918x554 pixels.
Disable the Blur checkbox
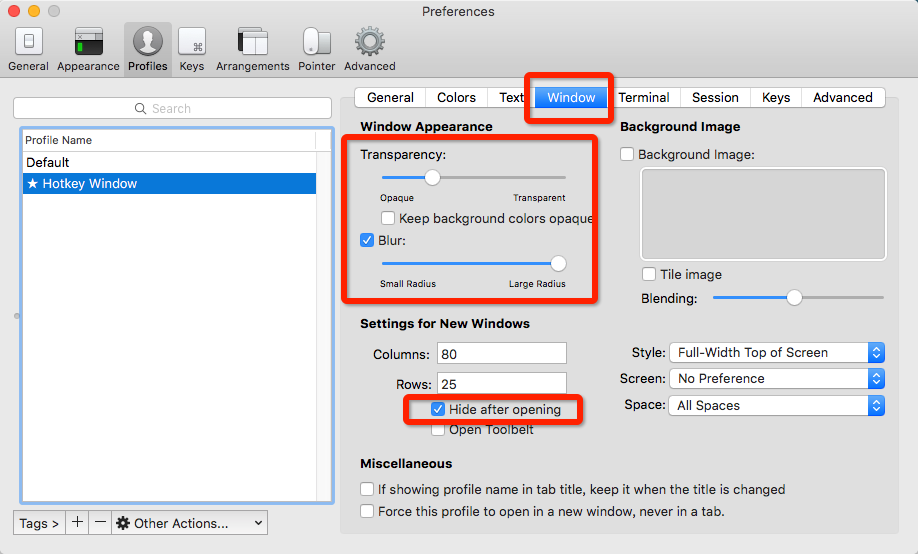tap(368, 240)
